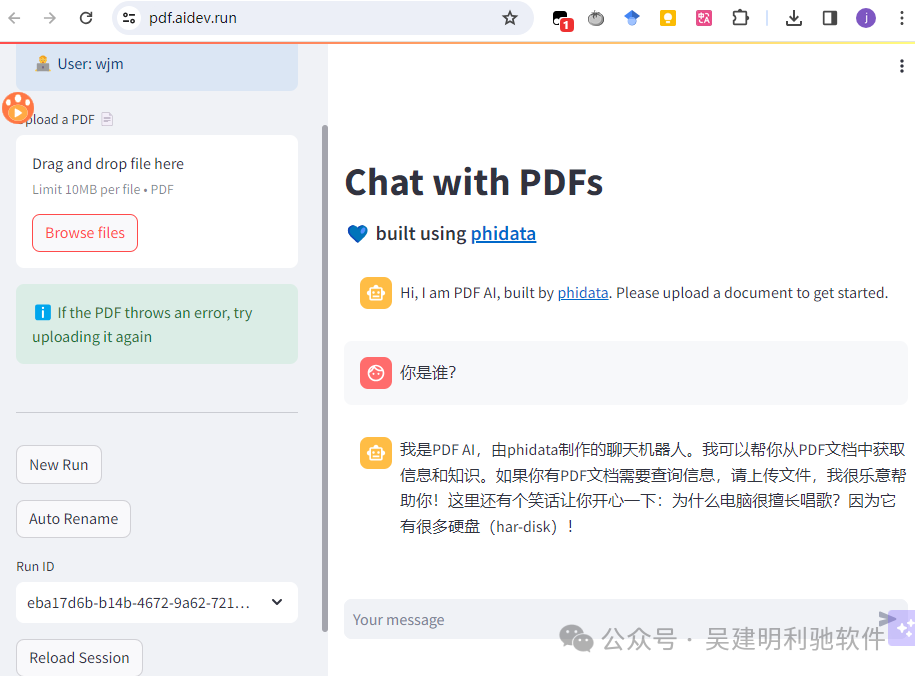Open the Chrome three-dot menu
Screen dimensions: 915x676
tap(902, 18)
